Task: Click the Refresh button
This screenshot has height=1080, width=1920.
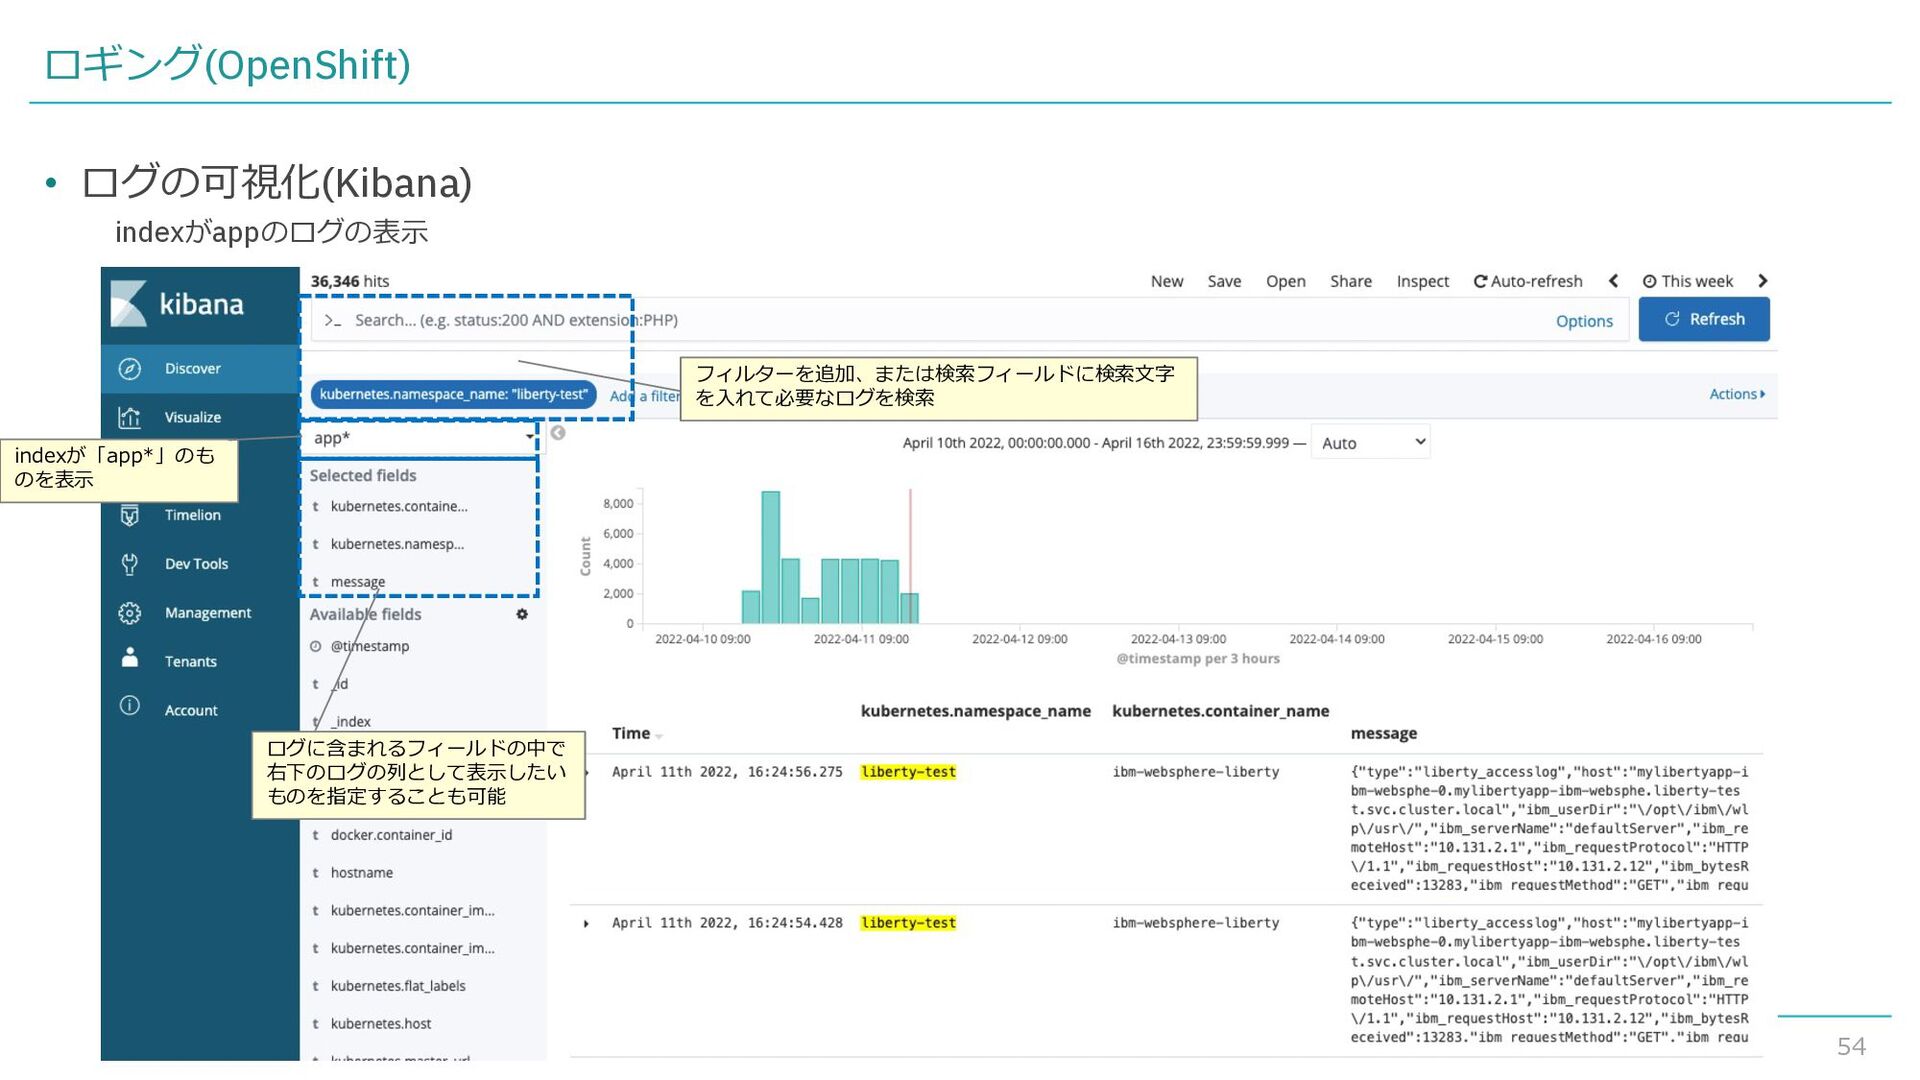Action: [x=1704, y=319]
